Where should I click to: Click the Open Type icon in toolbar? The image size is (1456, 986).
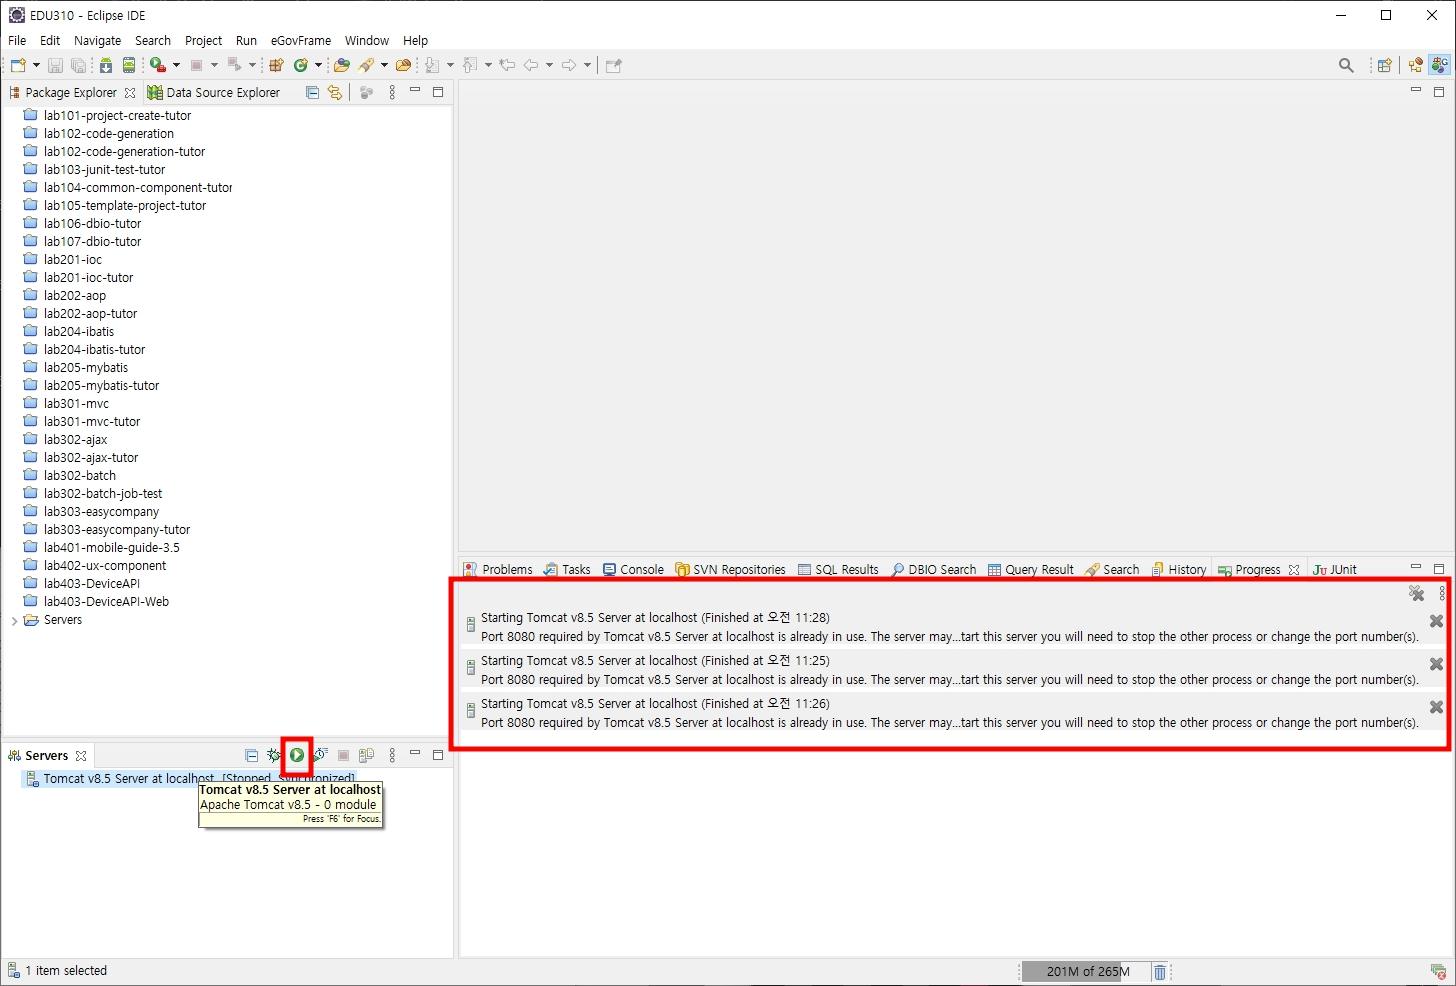(342, 65)
